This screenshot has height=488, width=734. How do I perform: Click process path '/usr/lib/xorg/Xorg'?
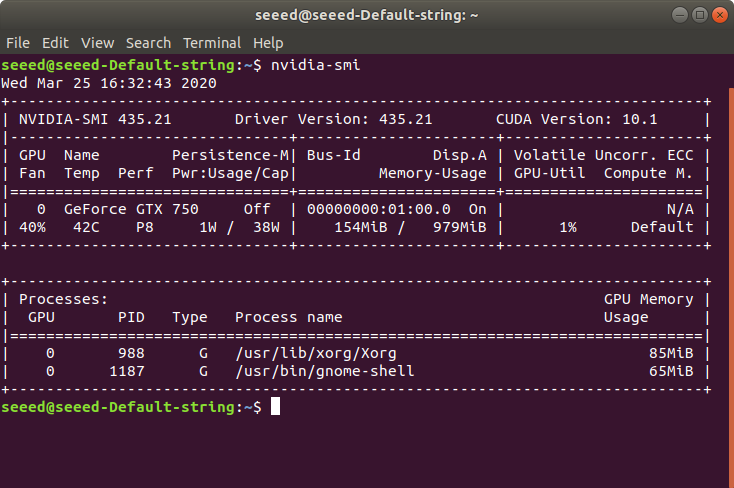[316, 354]
